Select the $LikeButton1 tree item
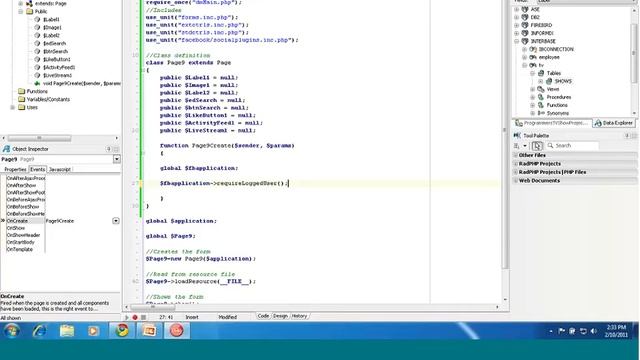Viewport: 640px width, 360px height. tap(57, 60)
